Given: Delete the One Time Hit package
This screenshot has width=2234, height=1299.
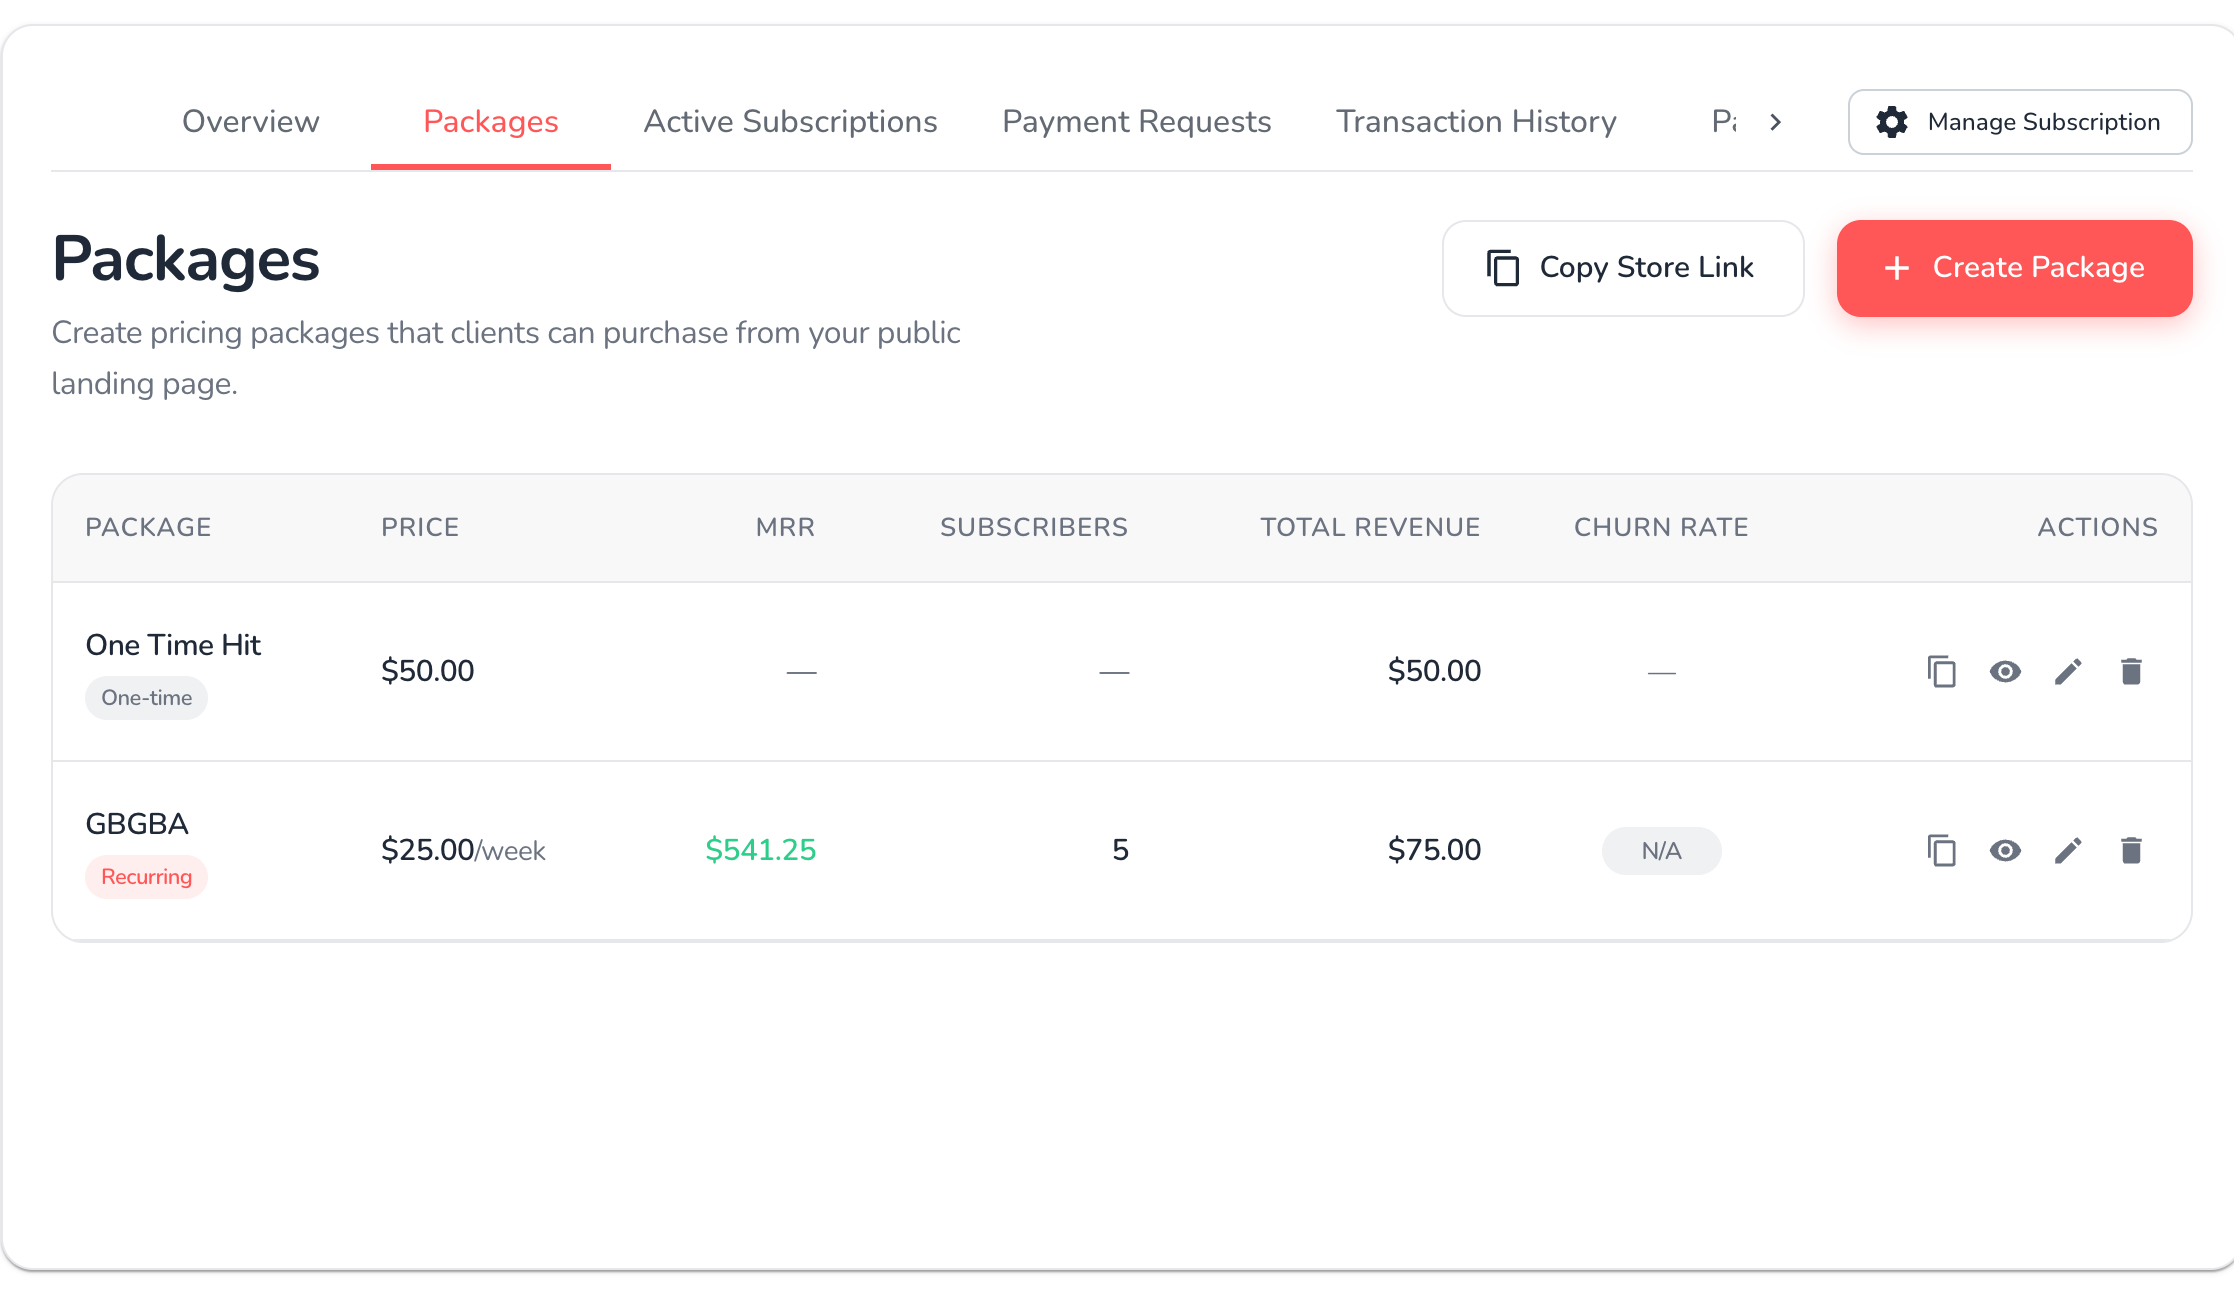Looking at the screenshot, I should 2131,671.
